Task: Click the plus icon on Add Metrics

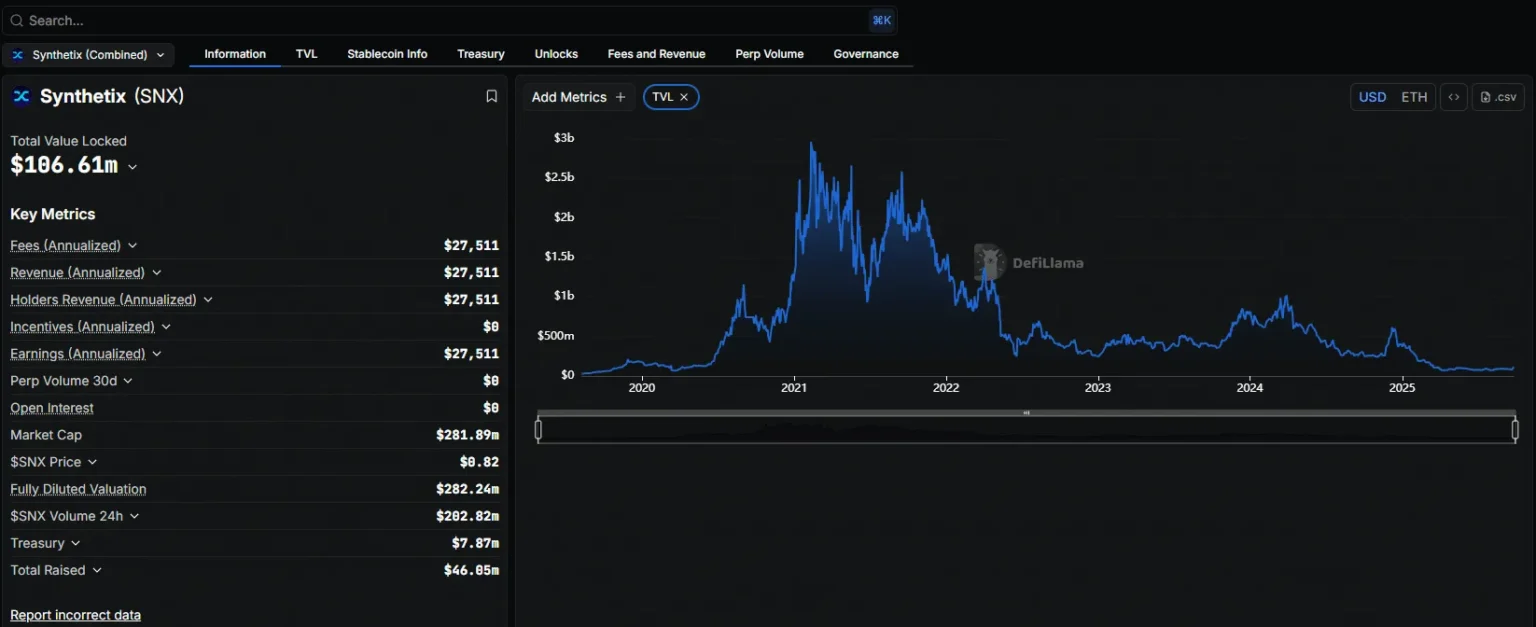Action: 620,97
